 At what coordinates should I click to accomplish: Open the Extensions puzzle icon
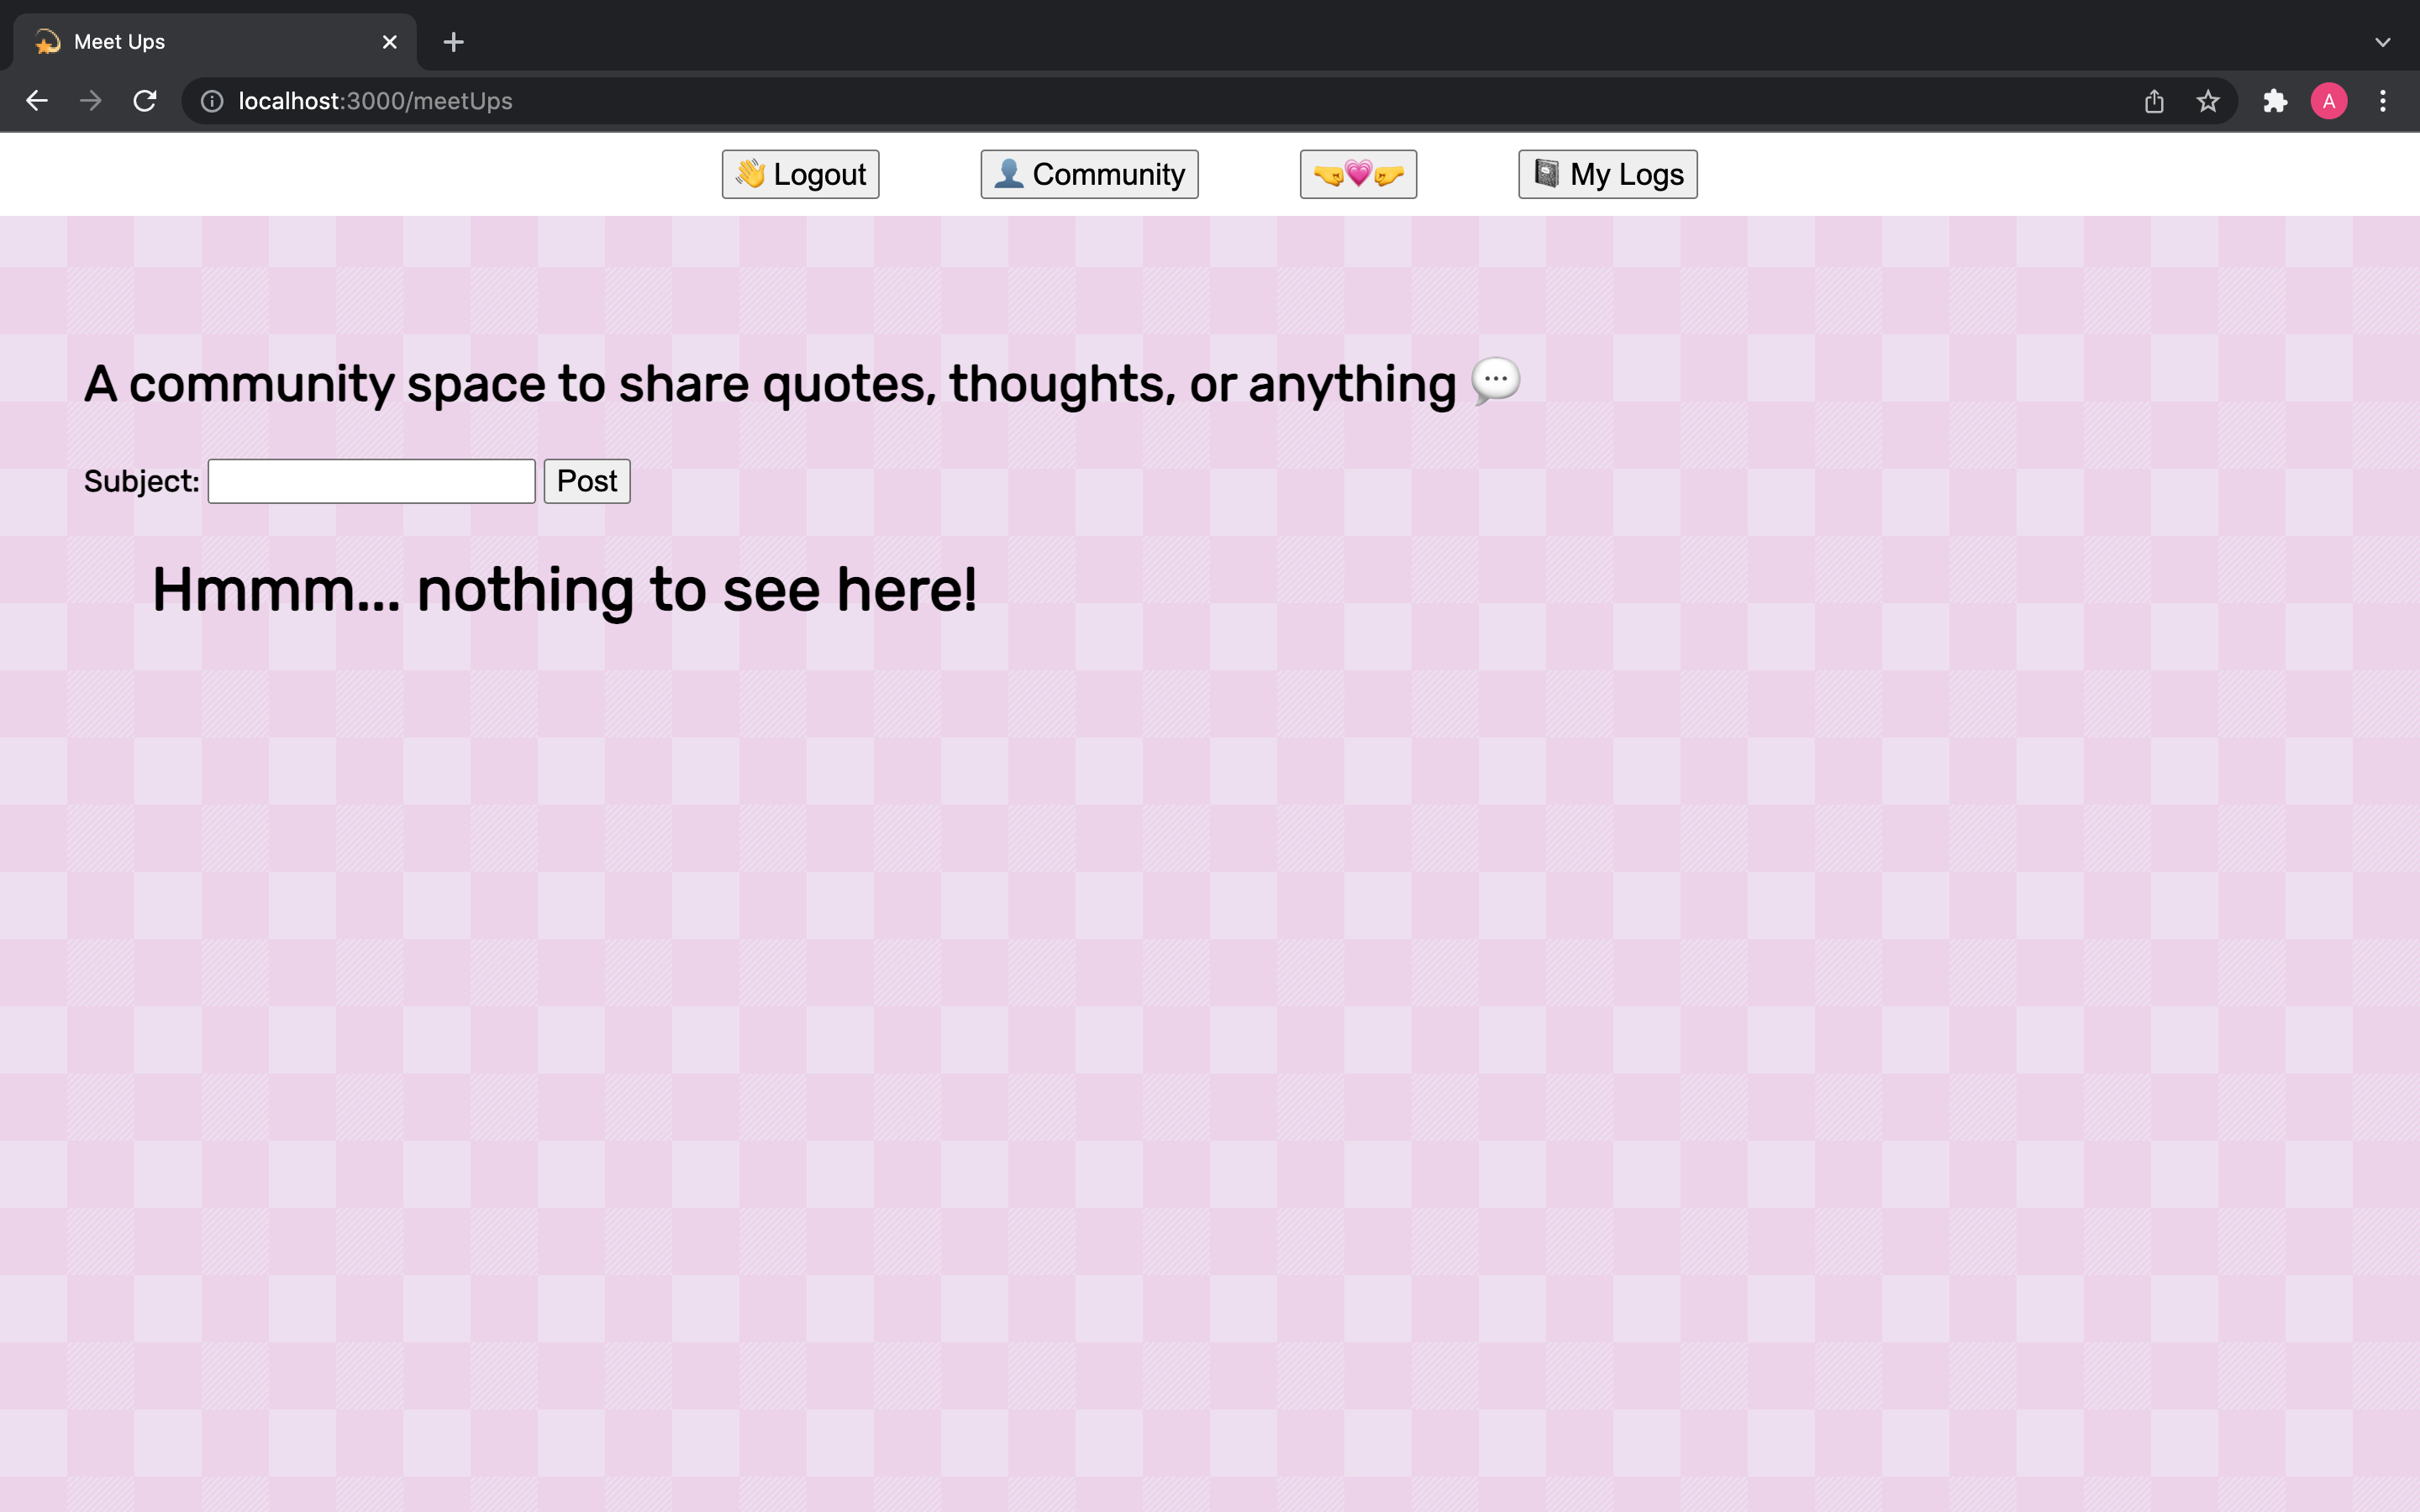point(2275,101)
